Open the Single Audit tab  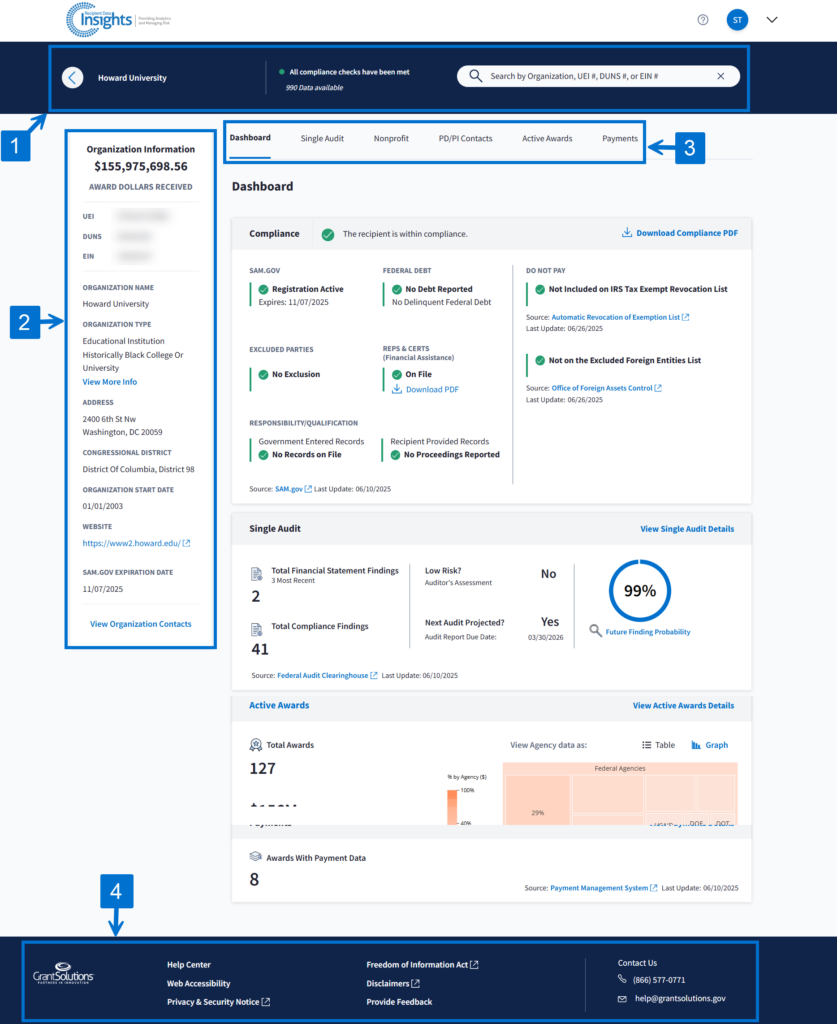322,138
